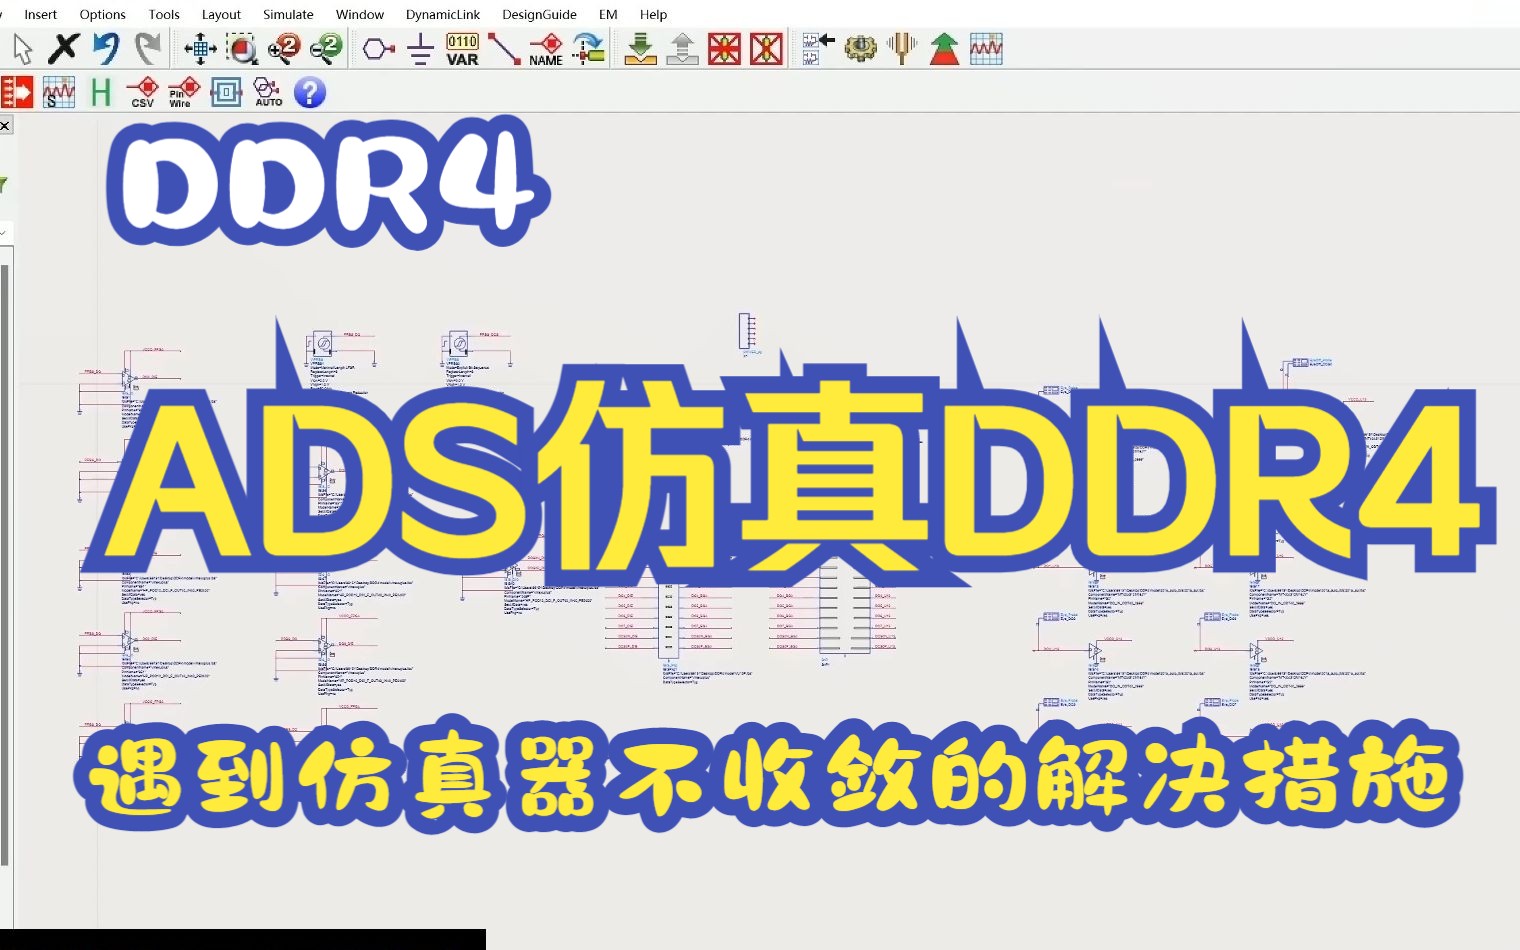This screenshot has height=950, width=1520.
Task: Click the Undo icon
Action: (105, 47)
